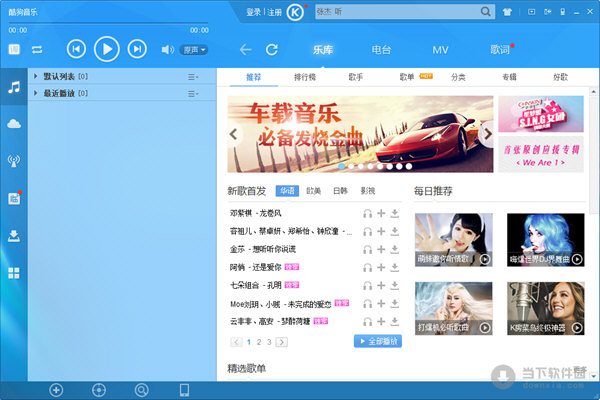600x400 pixels.
Task: Add 邓紫棋 - 龙卷风 to playlist
Action: pyautogui.click(x=381, y=213)
